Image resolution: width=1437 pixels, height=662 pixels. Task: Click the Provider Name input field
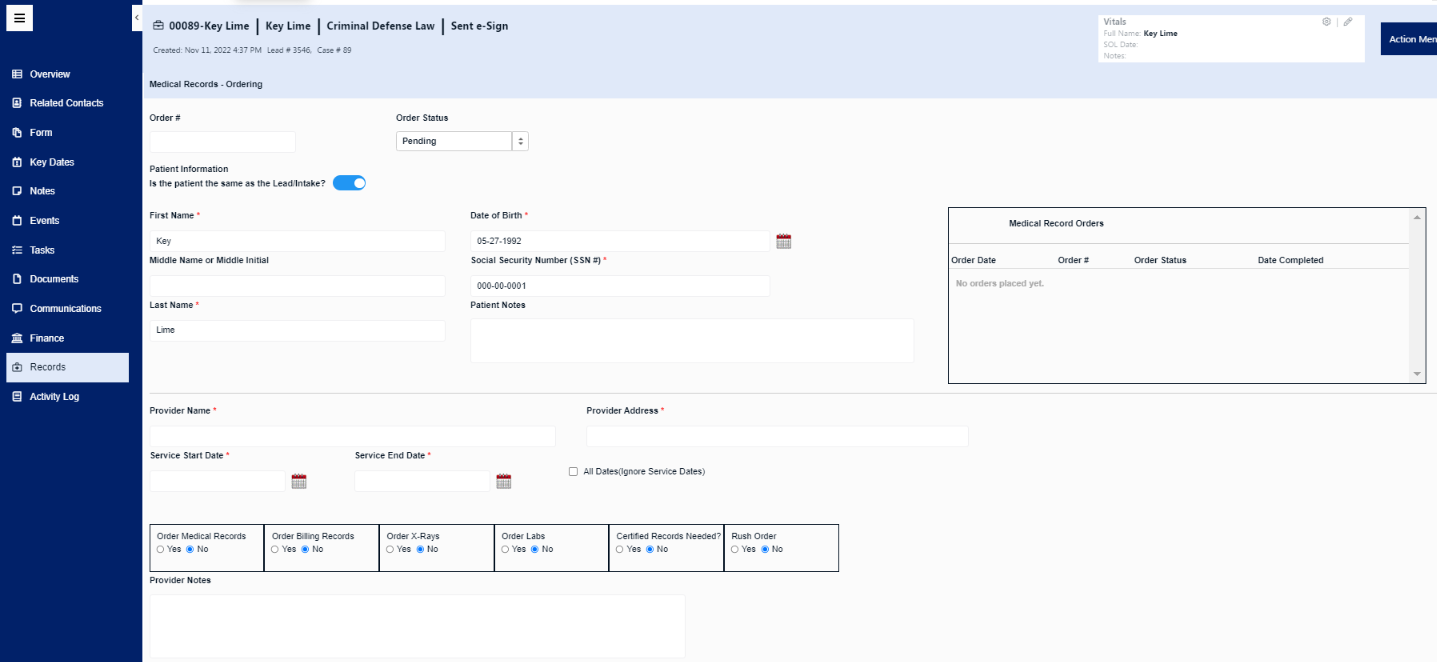point(352,436)
